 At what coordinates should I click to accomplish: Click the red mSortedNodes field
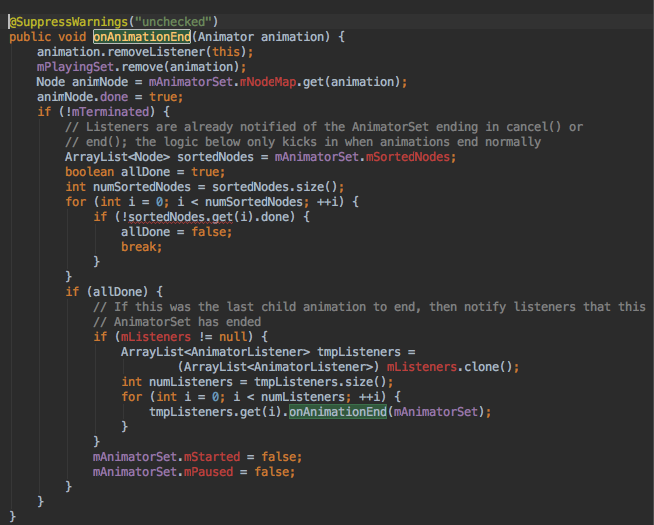[x=407, y=157]
